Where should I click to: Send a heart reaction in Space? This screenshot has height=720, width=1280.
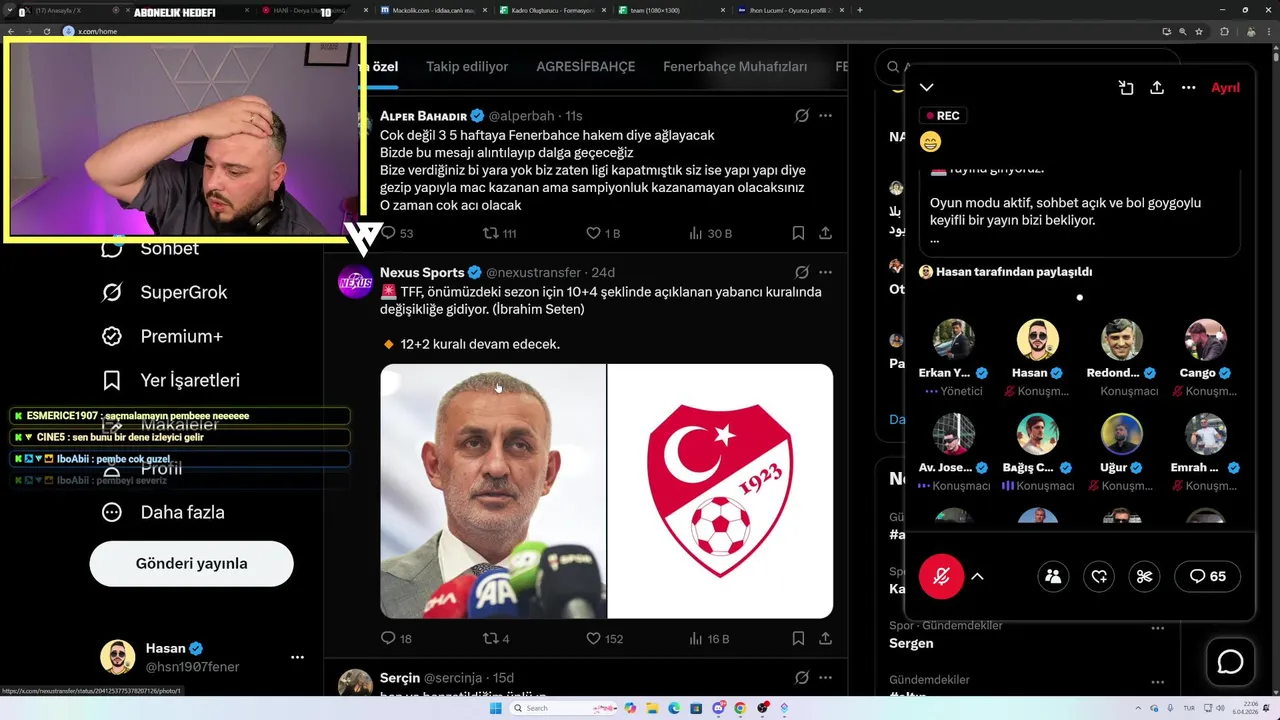1099,576
